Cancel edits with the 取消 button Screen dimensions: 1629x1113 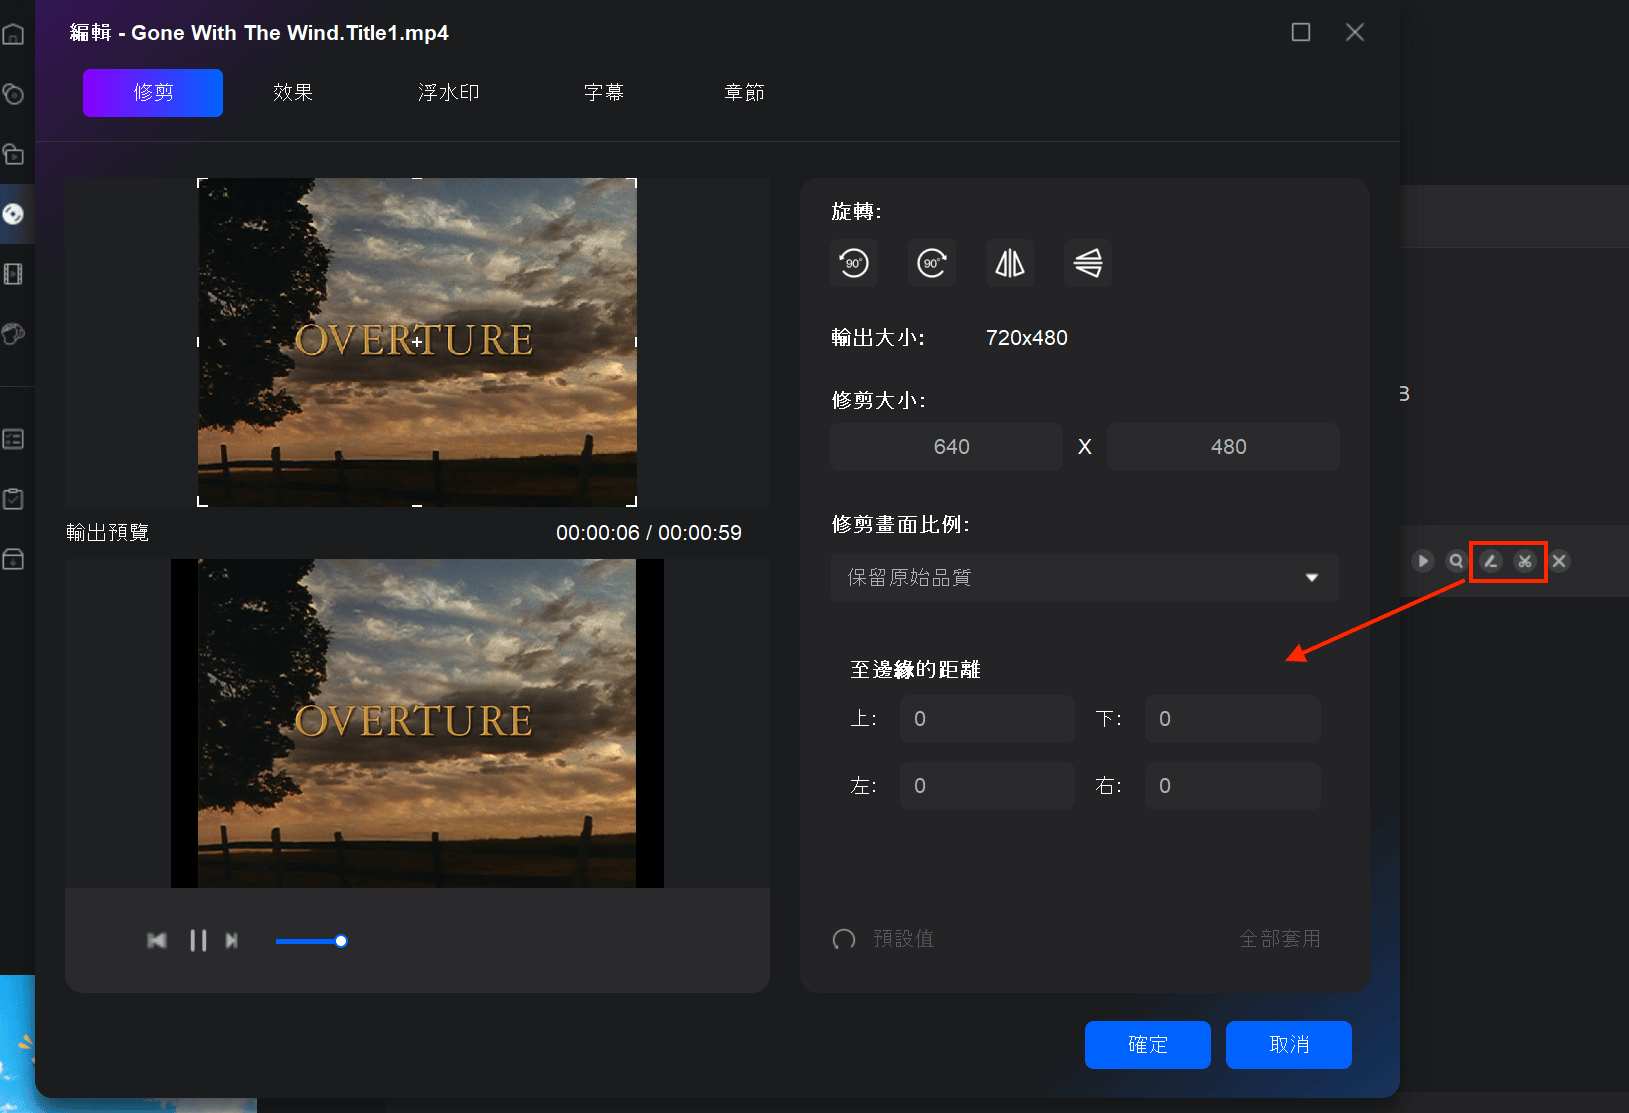(x=1289, y=1045)
